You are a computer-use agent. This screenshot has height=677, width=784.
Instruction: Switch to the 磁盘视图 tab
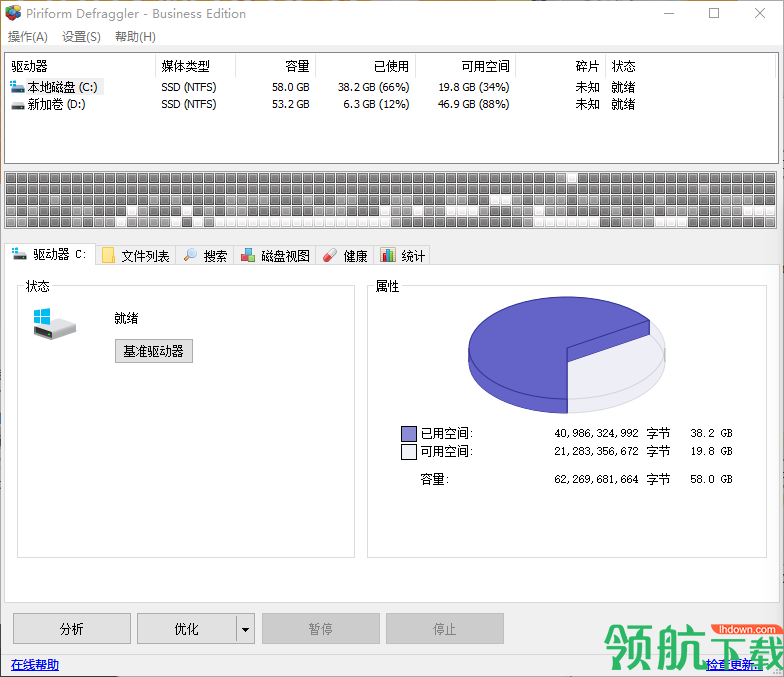coord(274,256)
